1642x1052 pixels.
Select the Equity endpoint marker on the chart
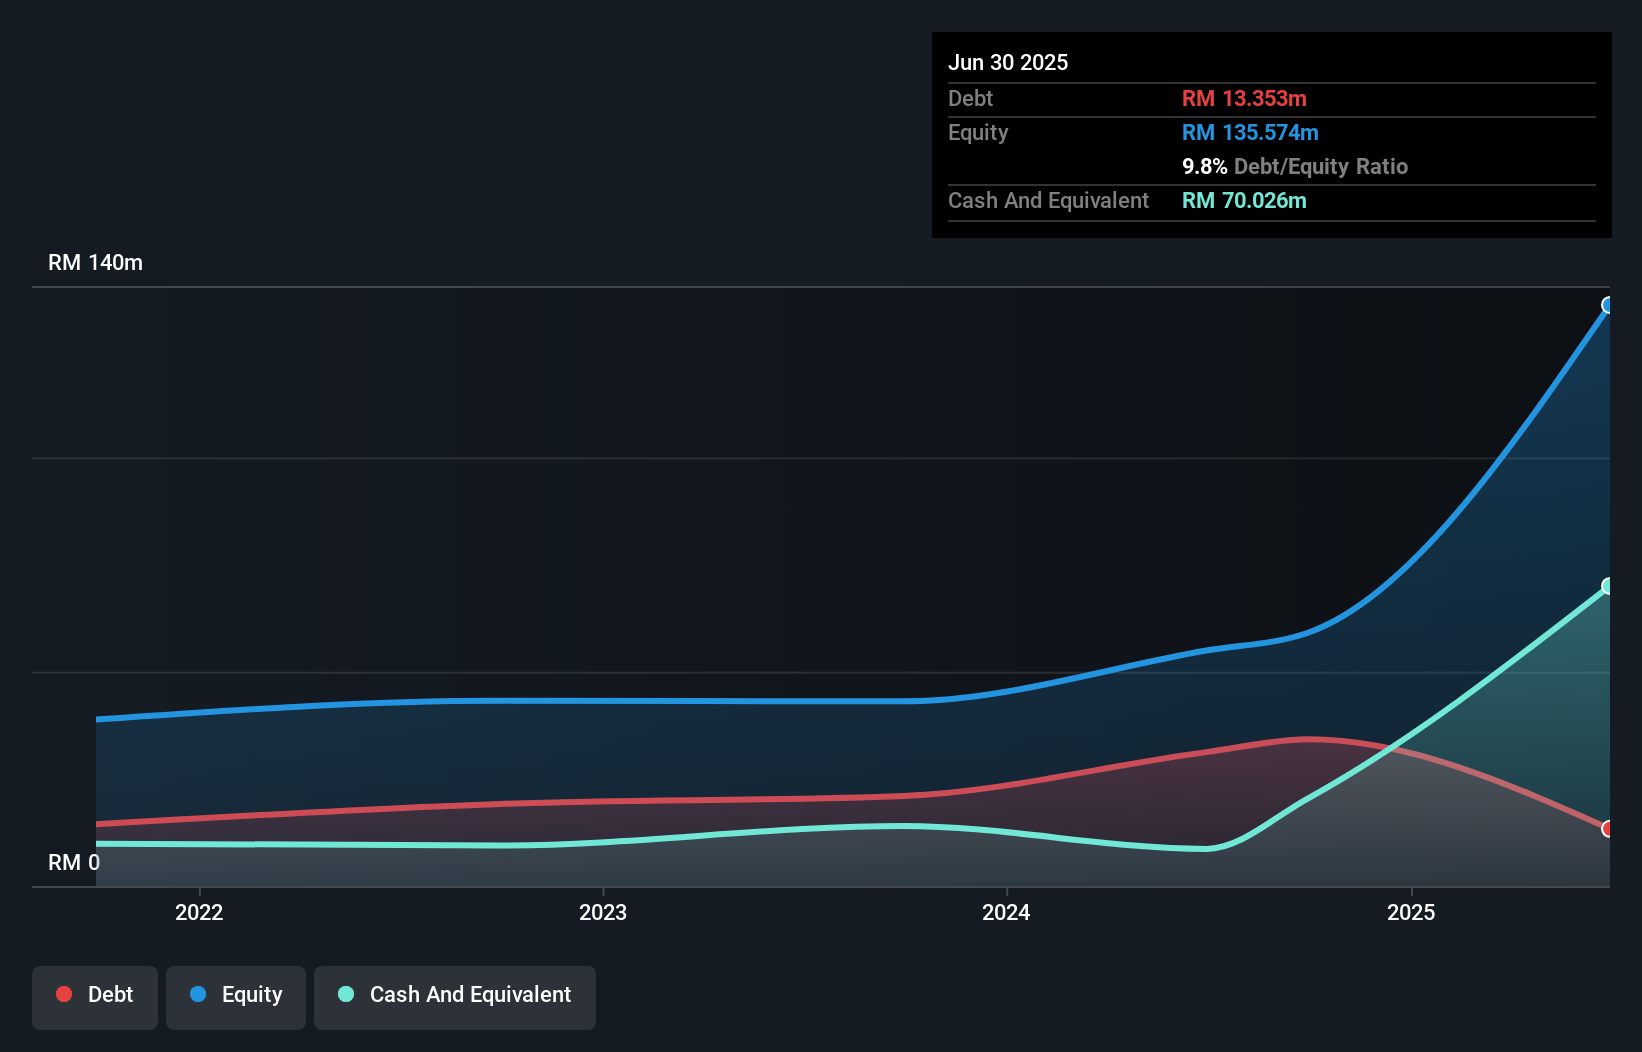click(1606, 306)
